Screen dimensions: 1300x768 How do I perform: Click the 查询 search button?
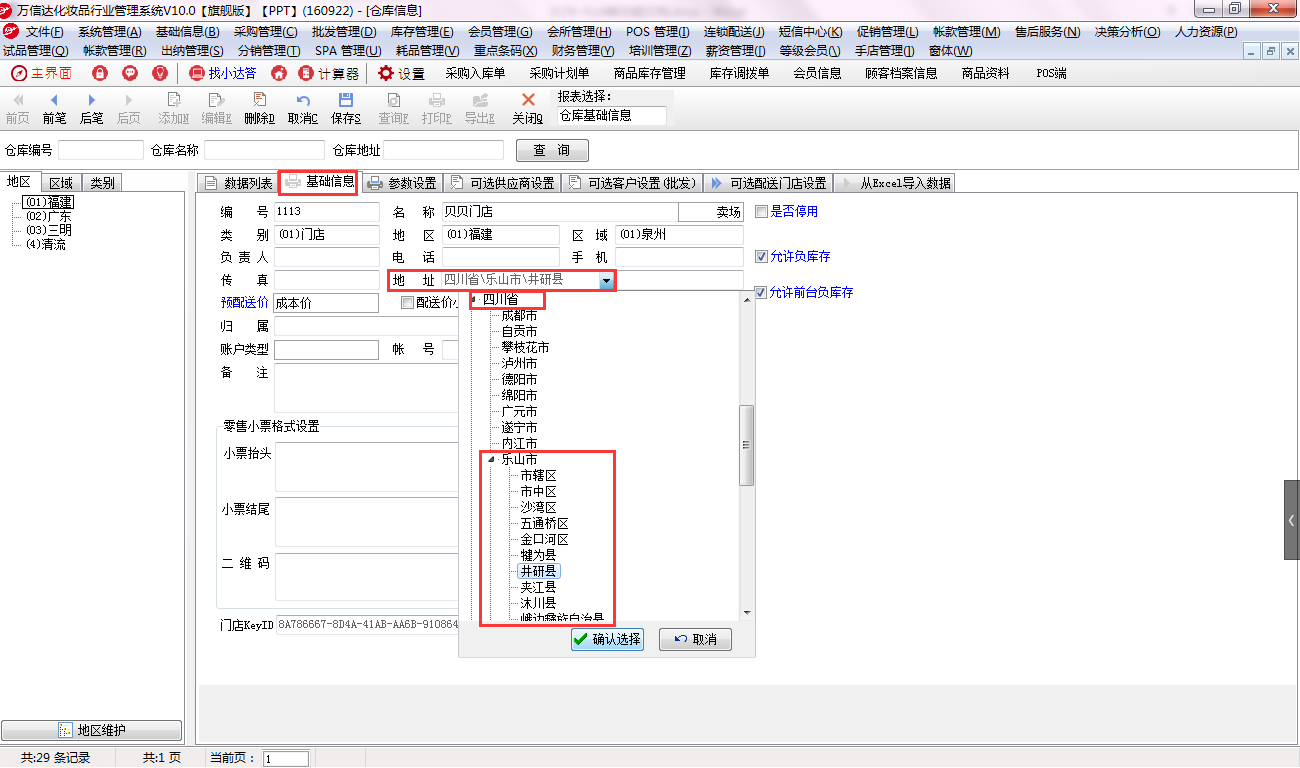click(552, 150)
